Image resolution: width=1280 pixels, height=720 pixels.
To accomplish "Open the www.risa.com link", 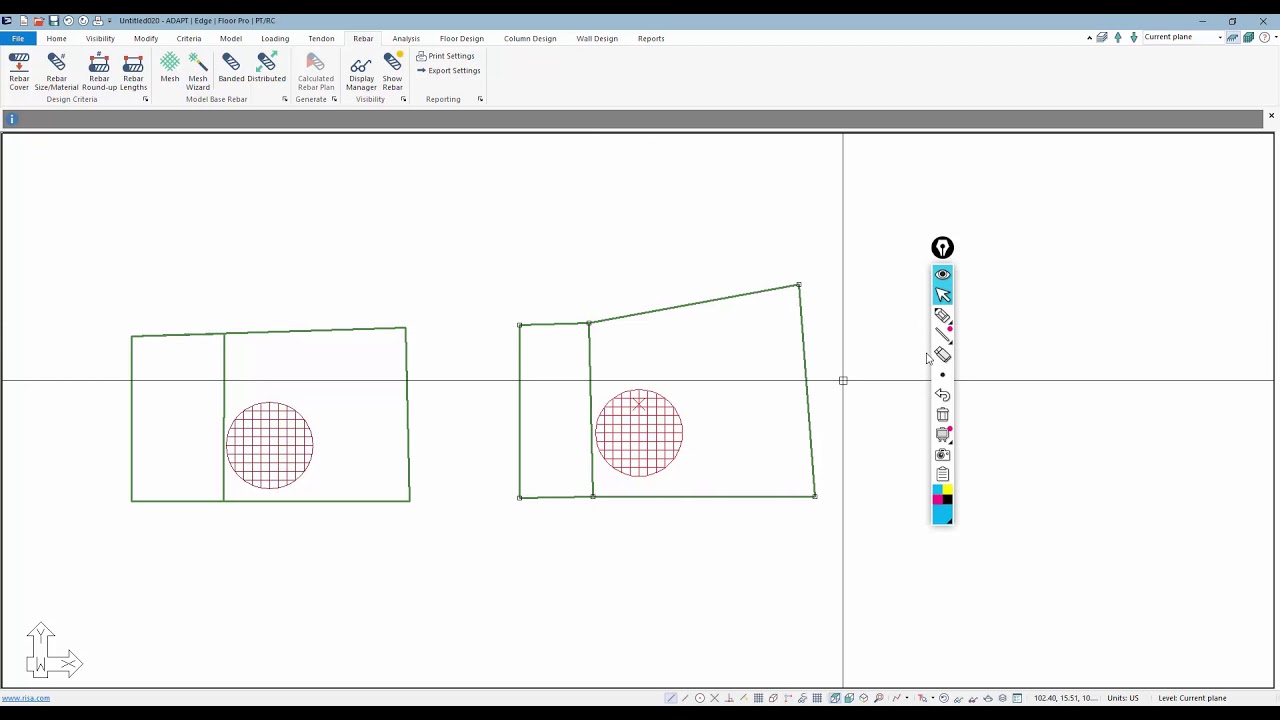I will (x=26, y=698).
